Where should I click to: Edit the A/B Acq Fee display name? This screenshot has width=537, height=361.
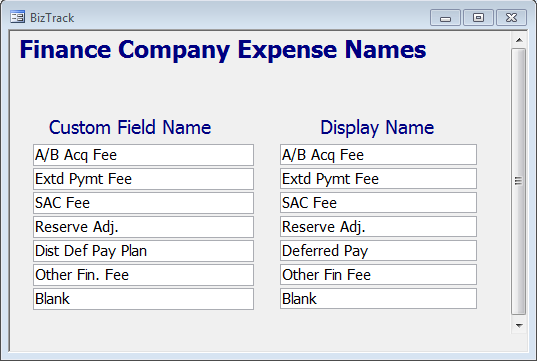pos(378,155)
